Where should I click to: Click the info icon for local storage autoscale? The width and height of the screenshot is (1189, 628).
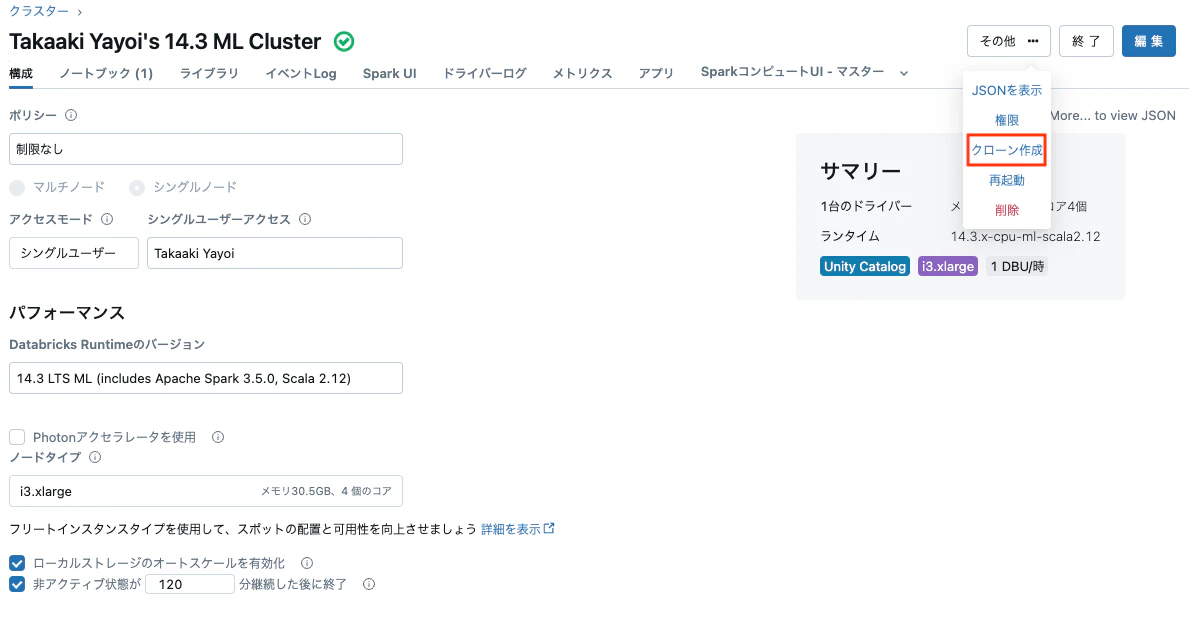click(x=307, y=563)
